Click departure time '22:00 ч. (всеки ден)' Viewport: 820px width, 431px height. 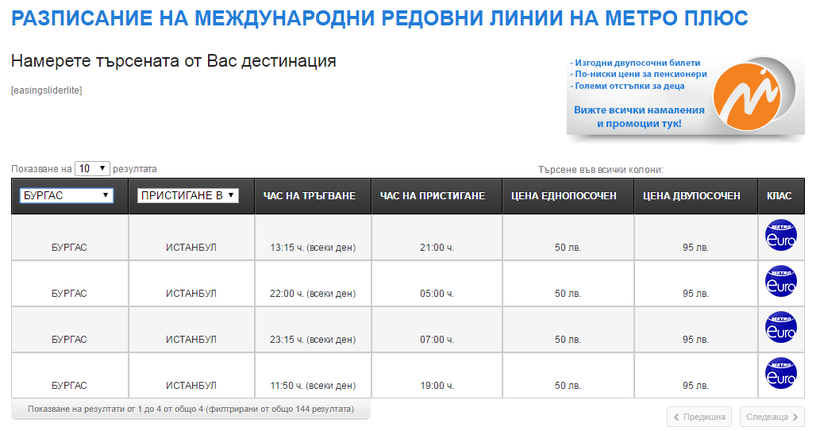click(313, 293)
